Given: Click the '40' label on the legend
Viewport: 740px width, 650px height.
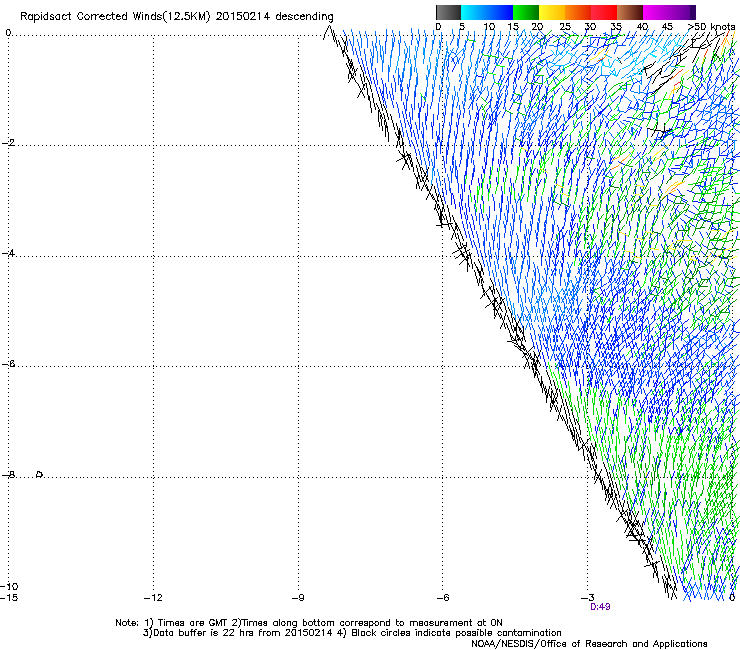Looking at the screenshot, I should [x=642, y=27].
